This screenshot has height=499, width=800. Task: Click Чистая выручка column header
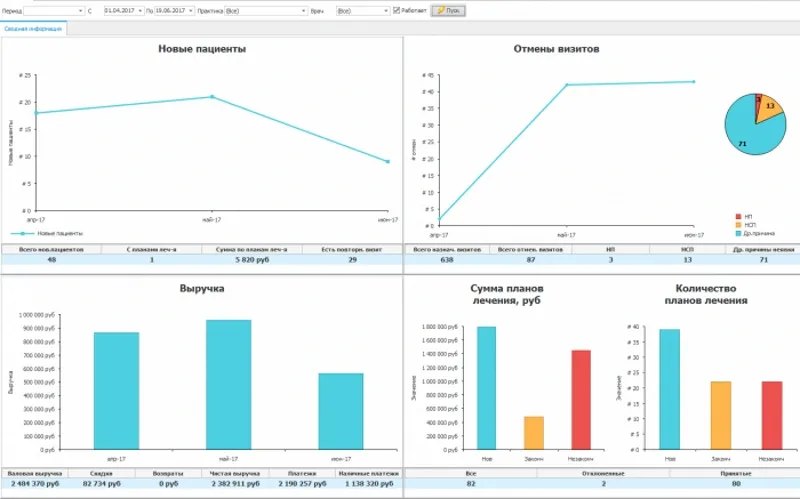235,473
